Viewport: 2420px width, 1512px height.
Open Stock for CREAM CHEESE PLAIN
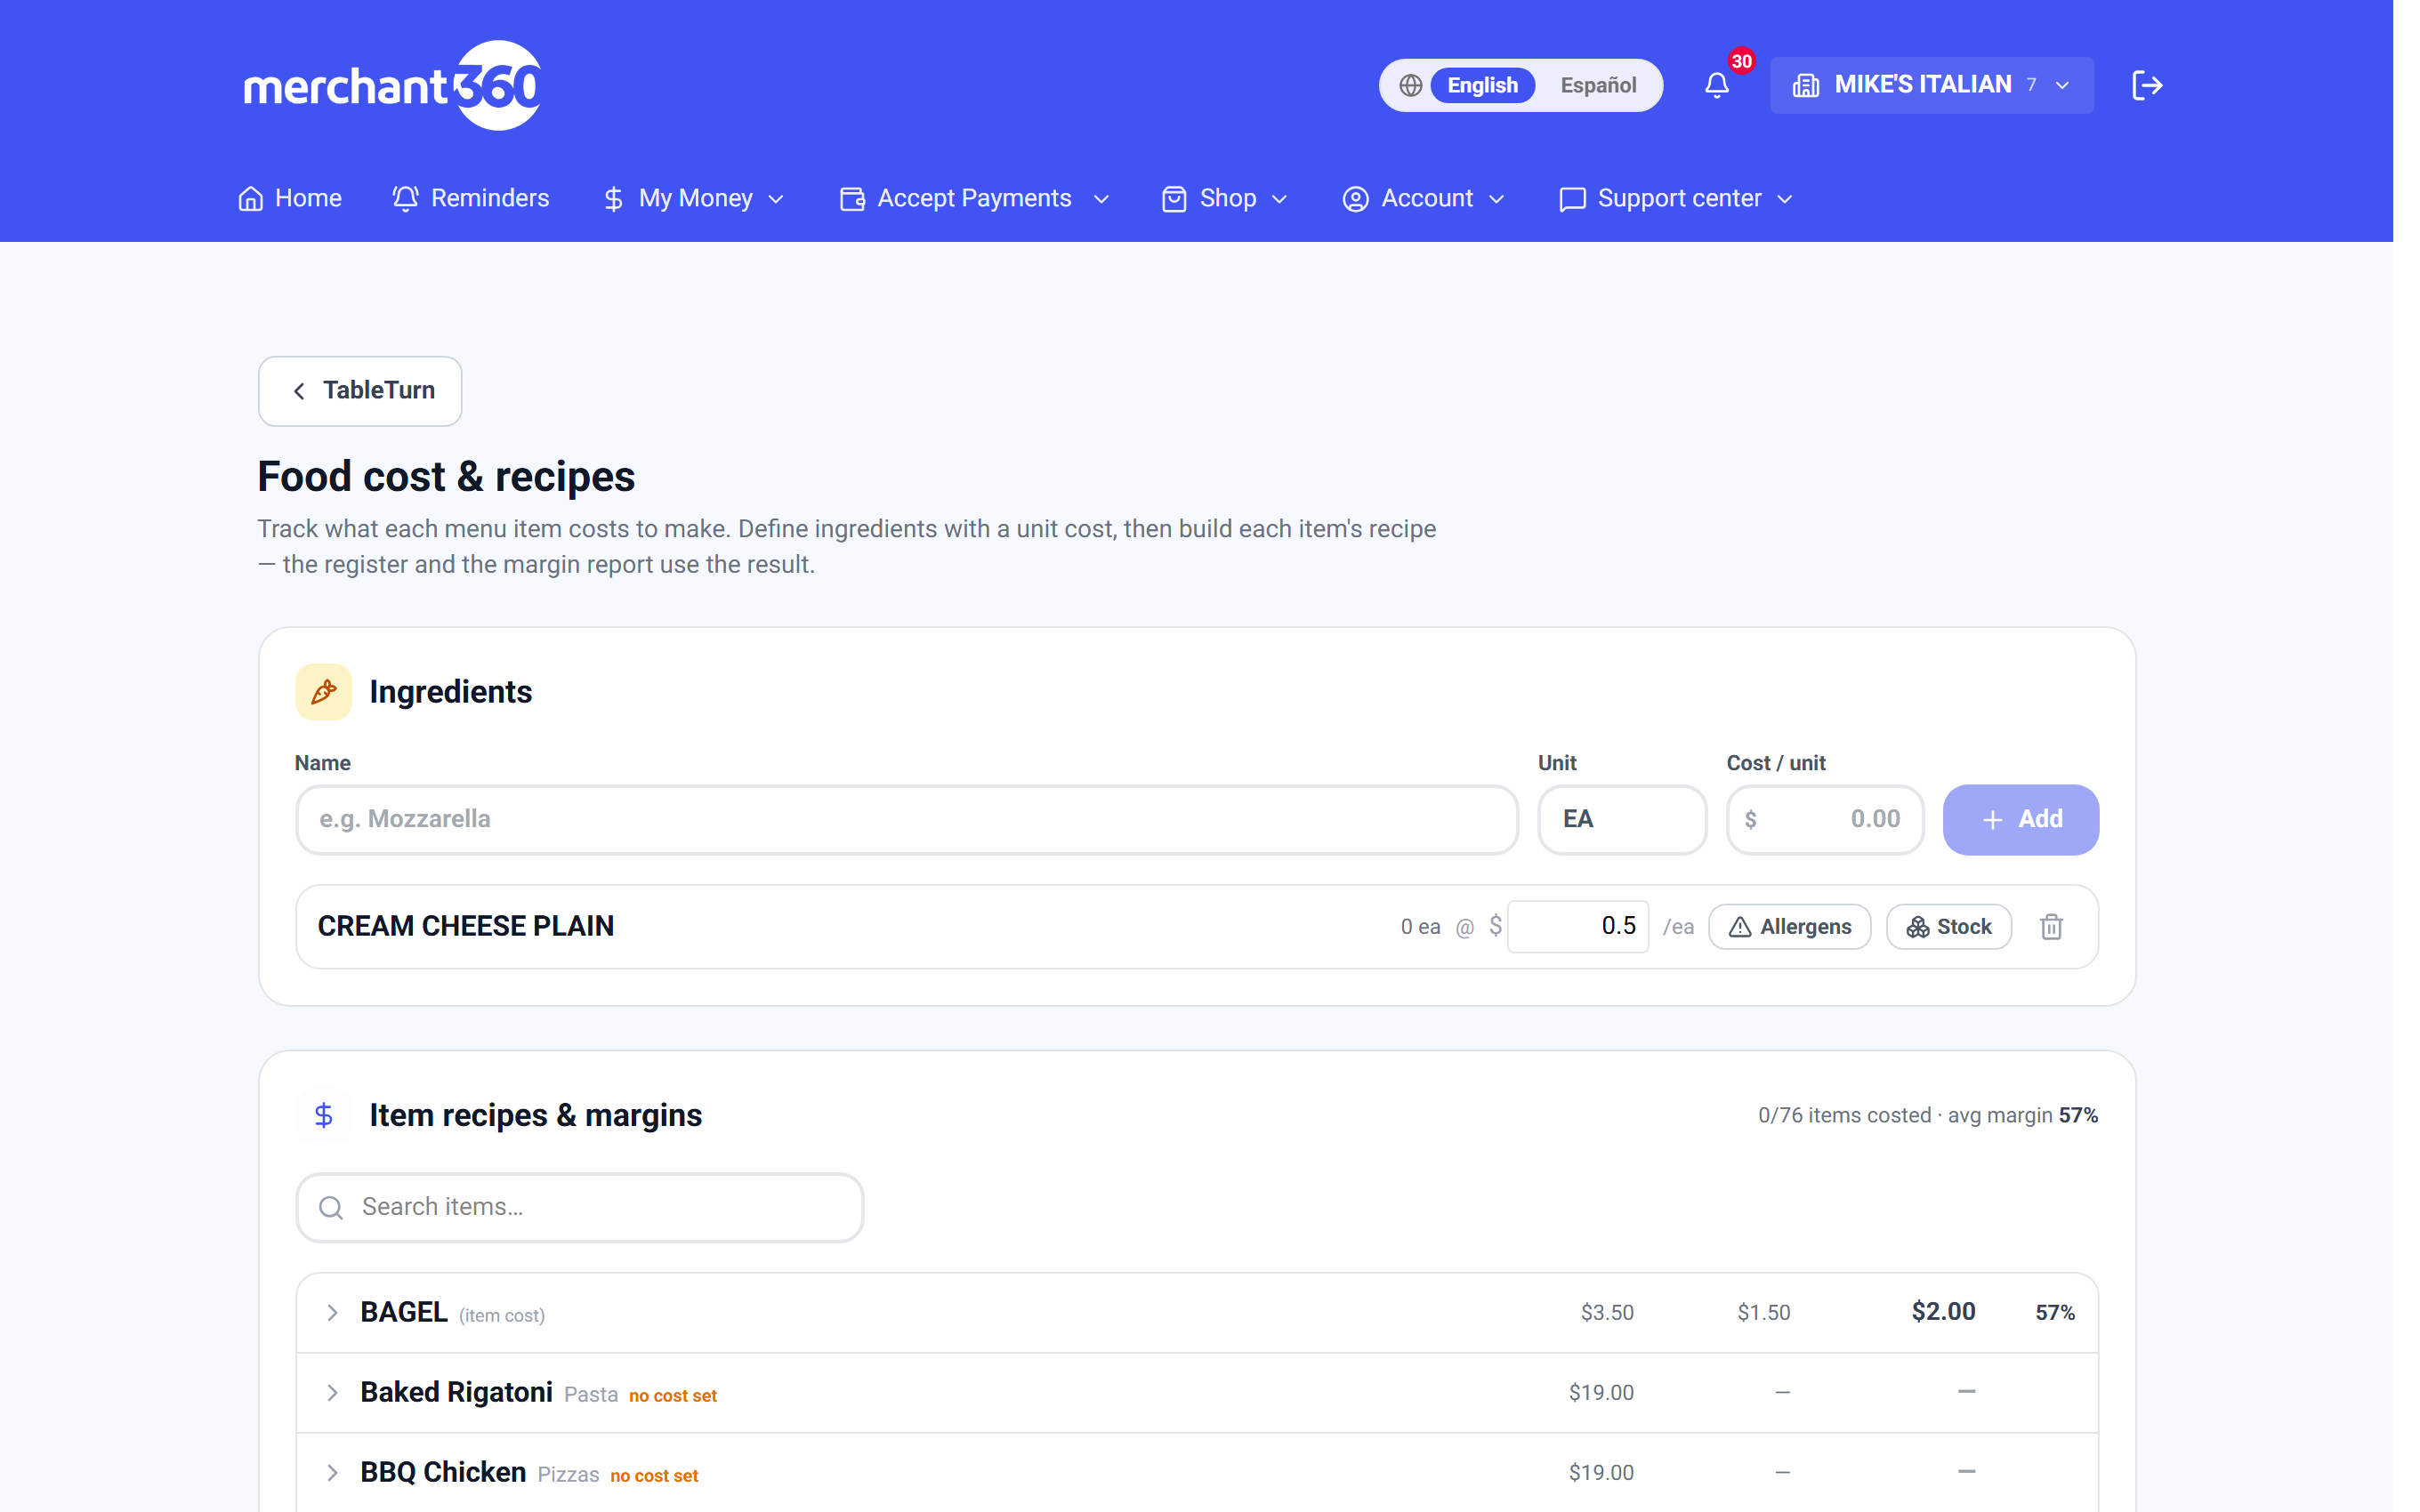(x=1948, y=926)
